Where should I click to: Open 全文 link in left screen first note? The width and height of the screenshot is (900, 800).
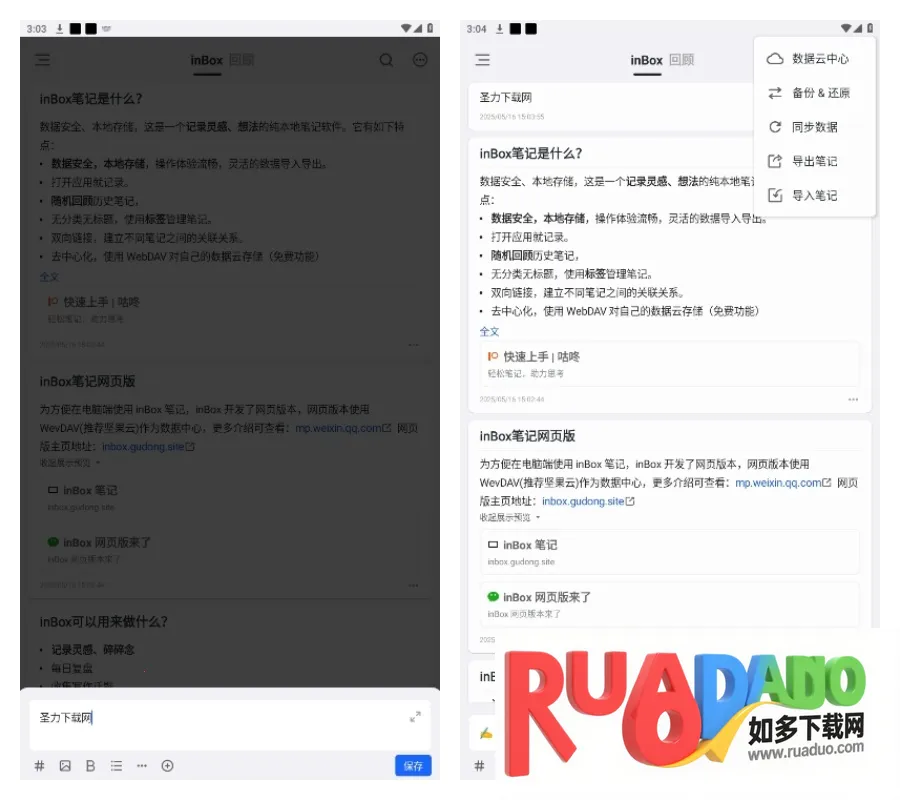click(49, 277)
